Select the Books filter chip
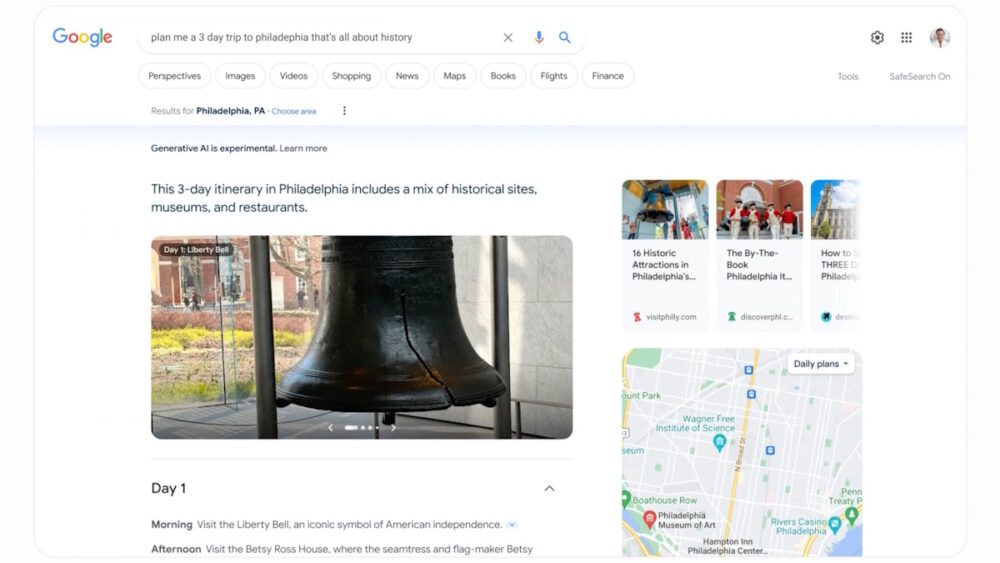Screen dimensions: 1000x563 (503, 76)
